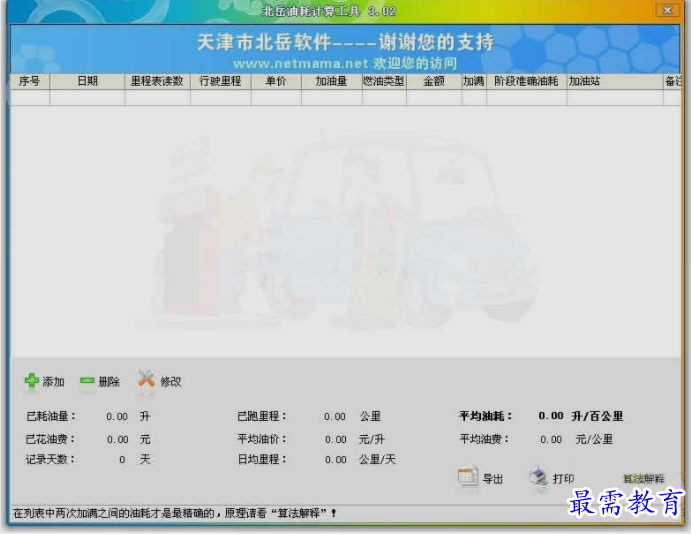The width and height of the screenshot is (691, 534).
Task: Click the 已跑里程 label
Action: pyautogui.click(x=262, y=416)
